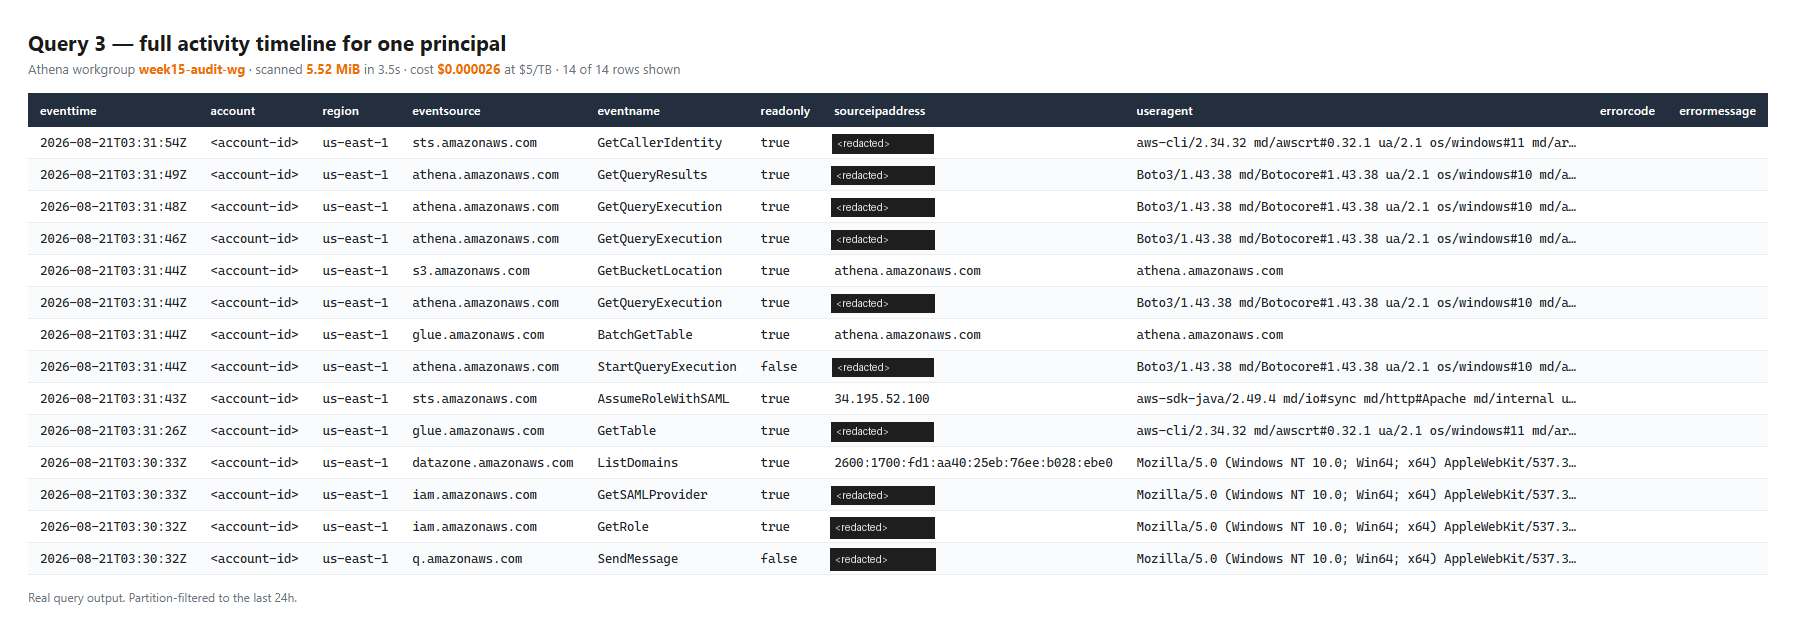
Task: Click redacted IP in GetCallerIdentity row
Action: pyautogui.click(x=883, y=144)
